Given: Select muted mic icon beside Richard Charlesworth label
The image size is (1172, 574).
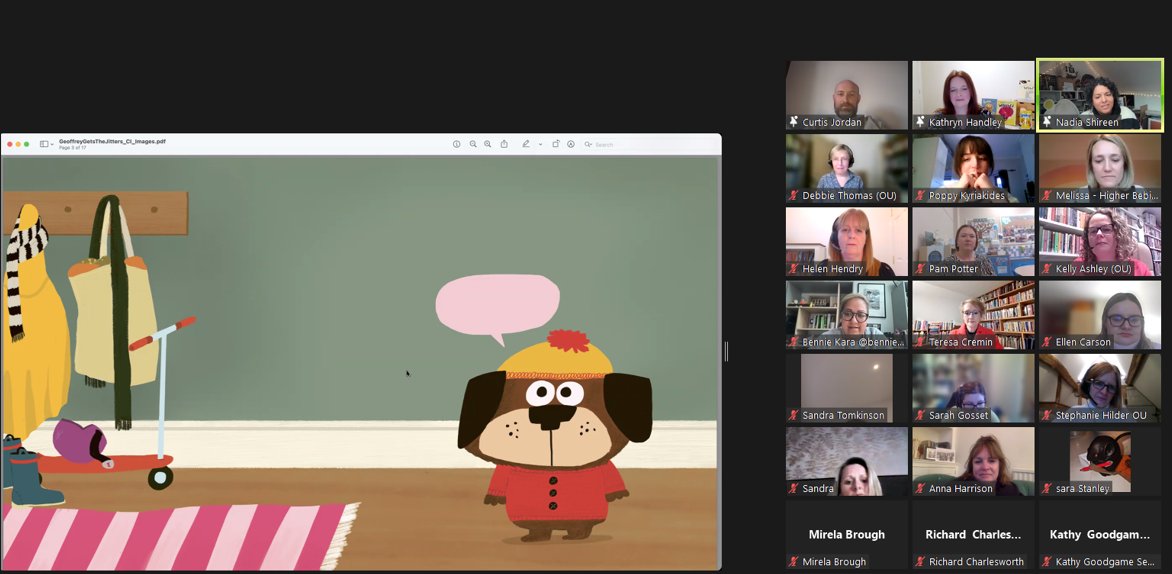Looking at the screenshot, I should tap(920, 561).
